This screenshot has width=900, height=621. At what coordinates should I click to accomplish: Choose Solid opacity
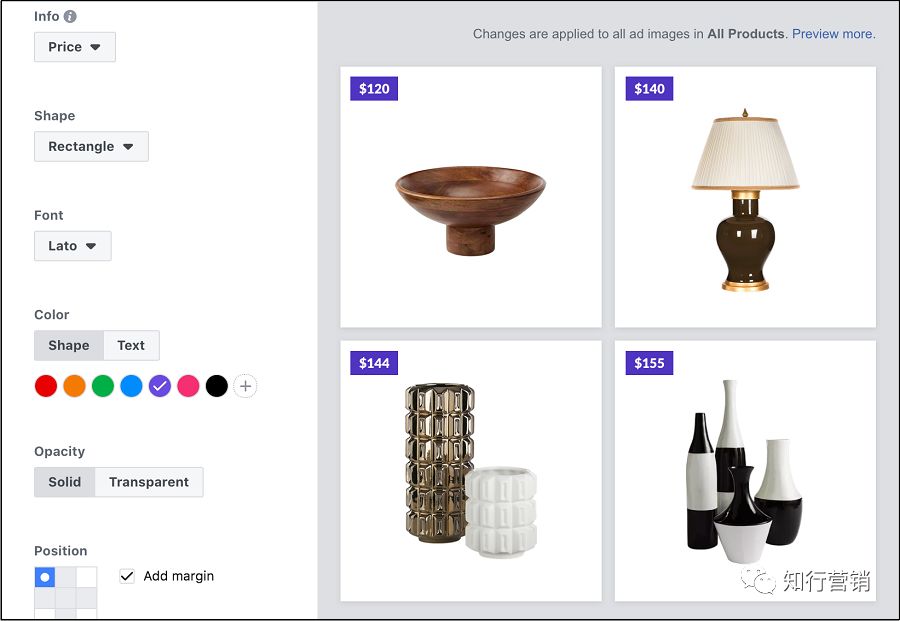(x=65, y=482)
